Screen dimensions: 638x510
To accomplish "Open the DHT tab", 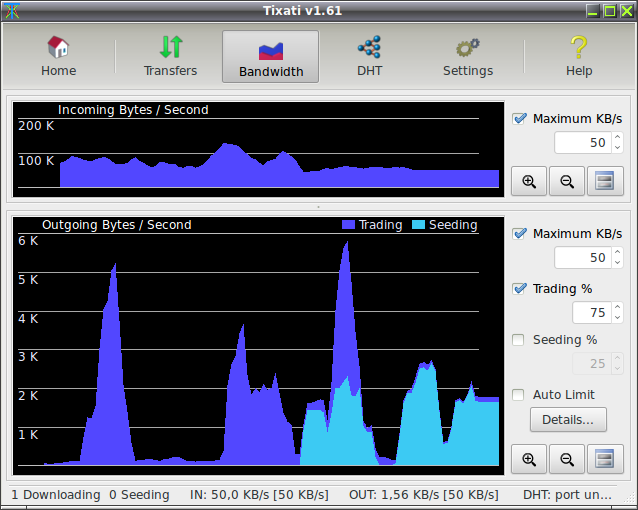I will tap(369, 56).
